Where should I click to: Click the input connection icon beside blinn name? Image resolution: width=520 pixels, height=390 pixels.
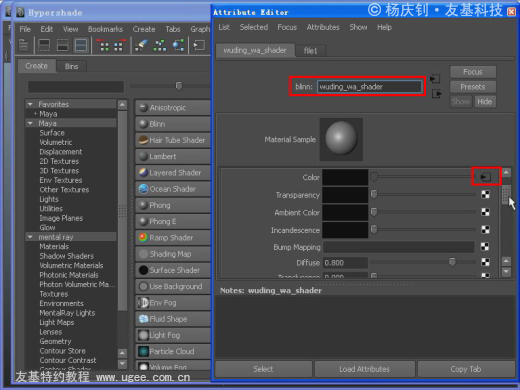pyautogui.click(x=435, y=79)
